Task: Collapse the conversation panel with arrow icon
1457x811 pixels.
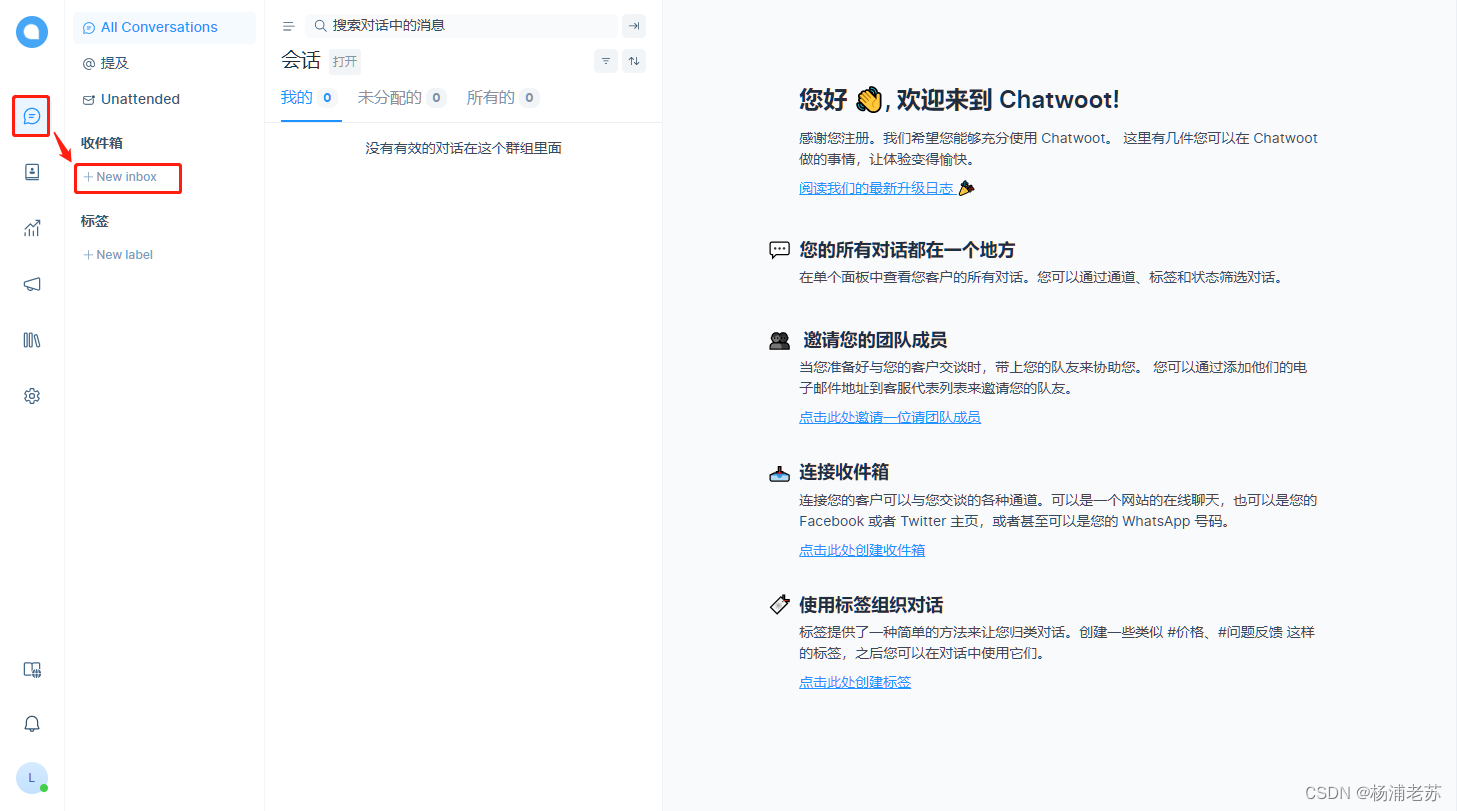Action: point(634,26)
